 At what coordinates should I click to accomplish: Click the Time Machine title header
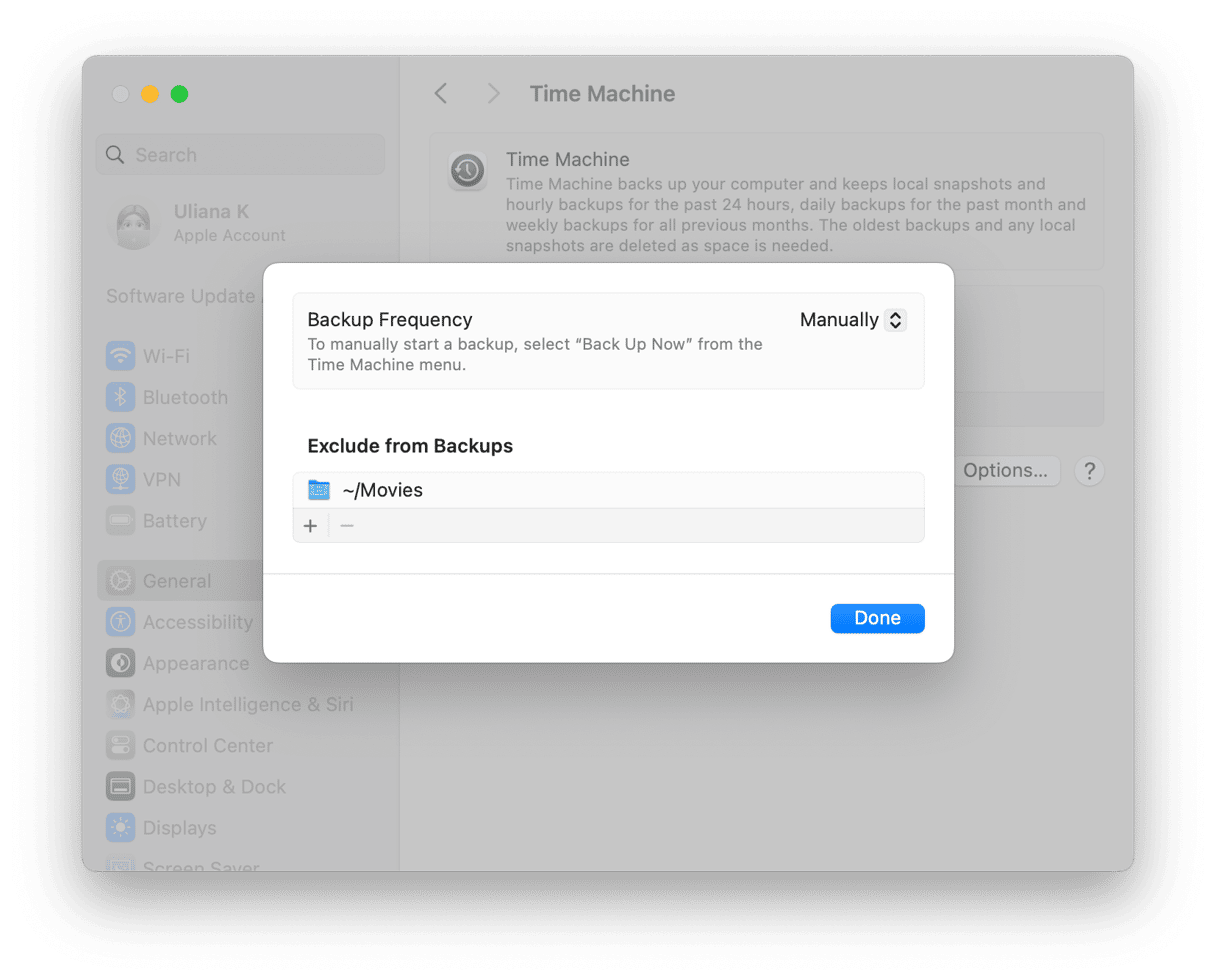[x=602, y=94]
